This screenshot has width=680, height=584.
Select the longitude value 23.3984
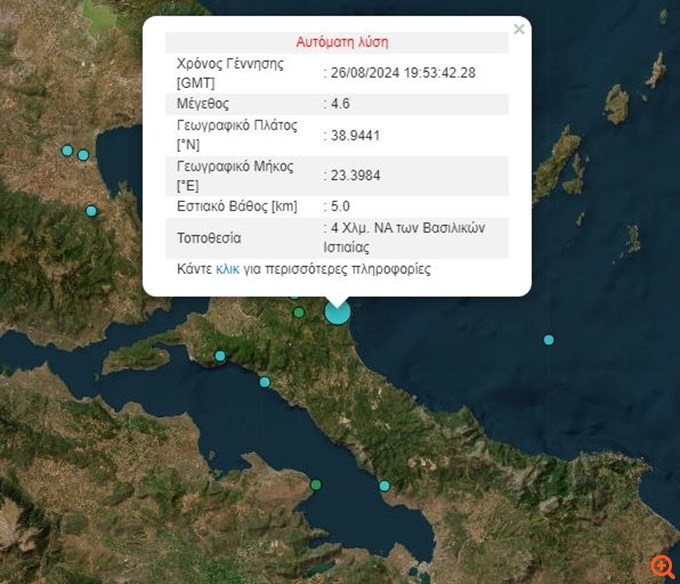click(x=355, y=175)
